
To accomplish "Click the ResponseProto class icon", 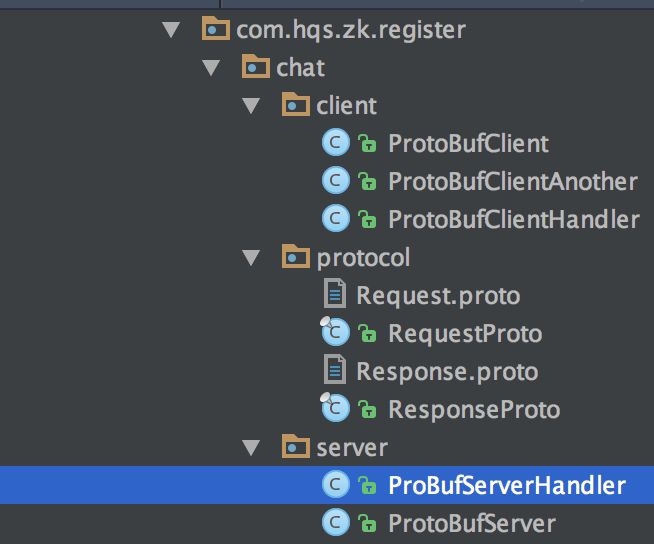I will click(x=334, y=409).
